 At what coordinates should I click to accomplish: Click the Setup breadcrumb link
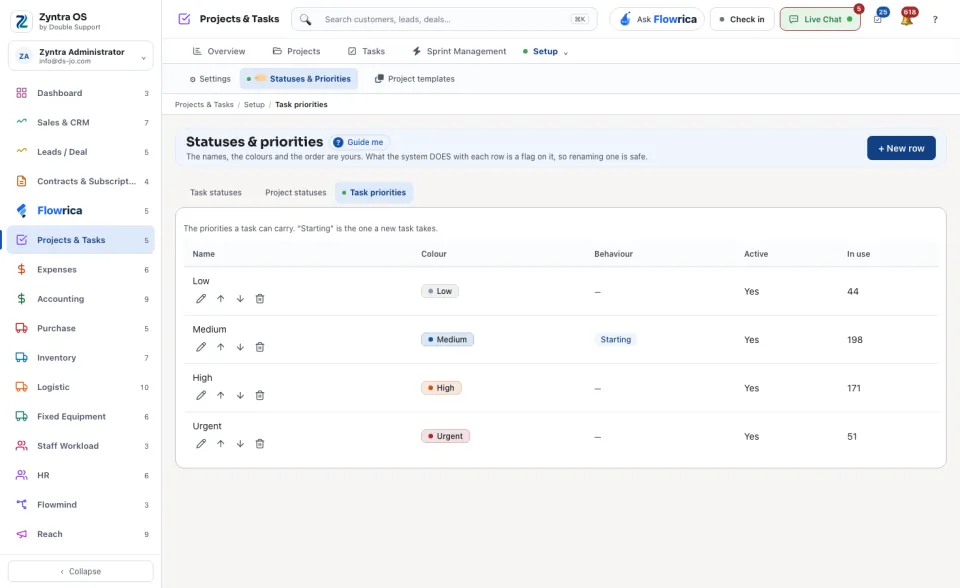(x=254, y=105)
